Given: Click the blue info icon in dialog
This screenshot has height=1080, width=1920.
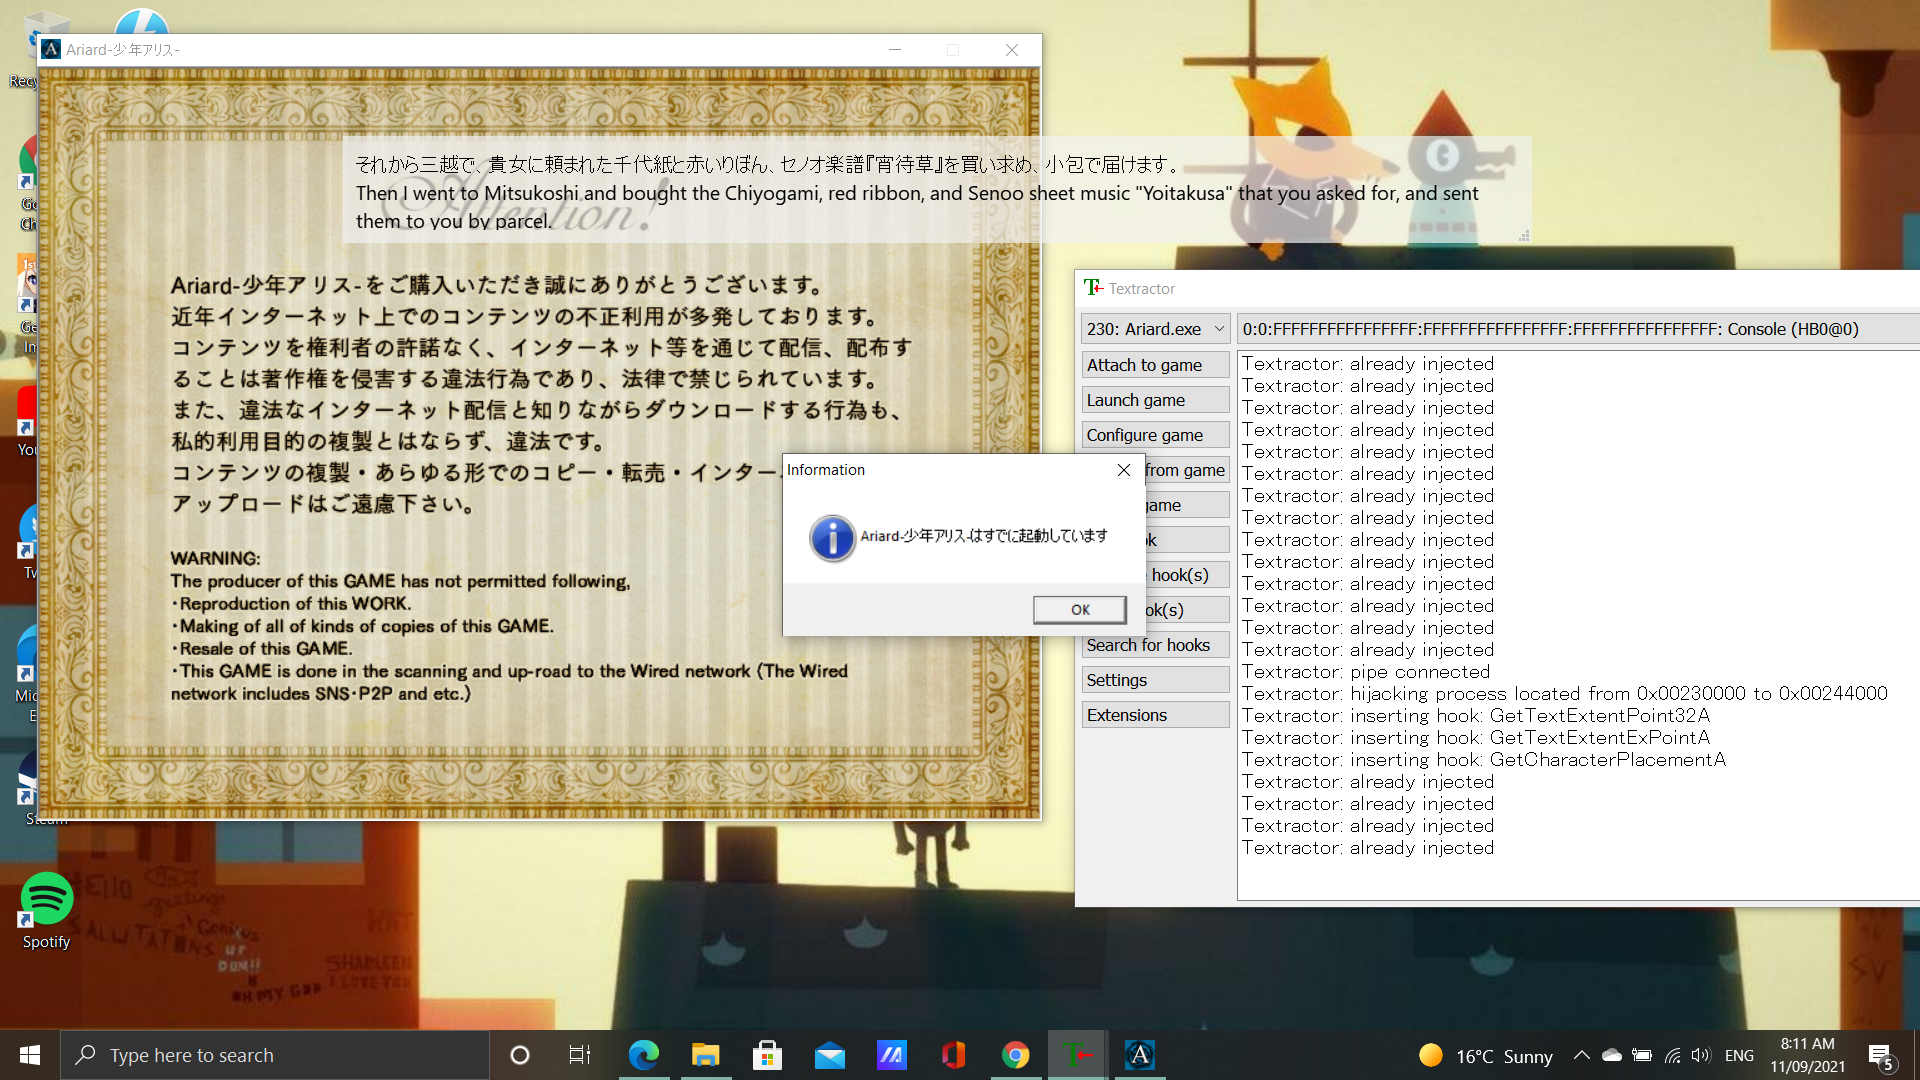Looking at the screenshot, I should tap(832, 538).
